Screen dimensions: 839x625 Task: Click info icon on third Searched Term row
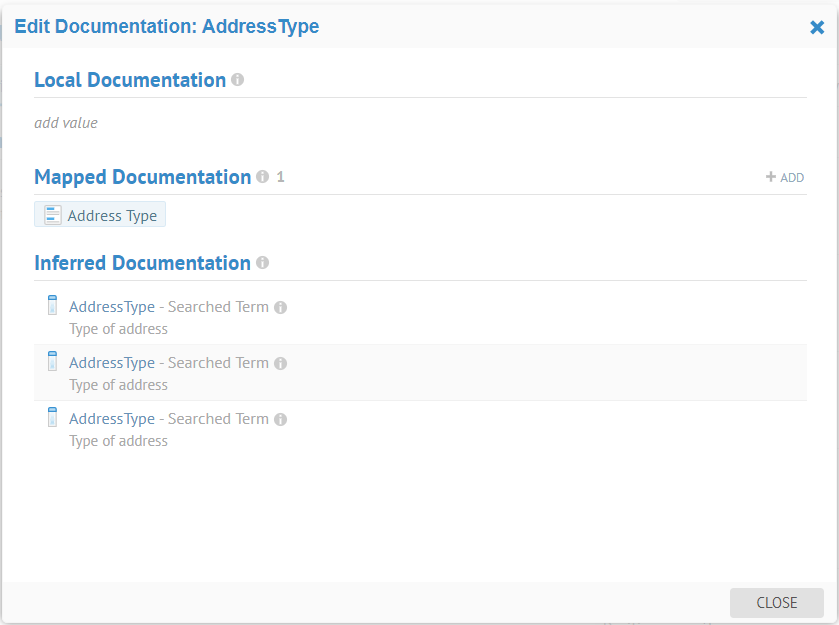point(281,420)
